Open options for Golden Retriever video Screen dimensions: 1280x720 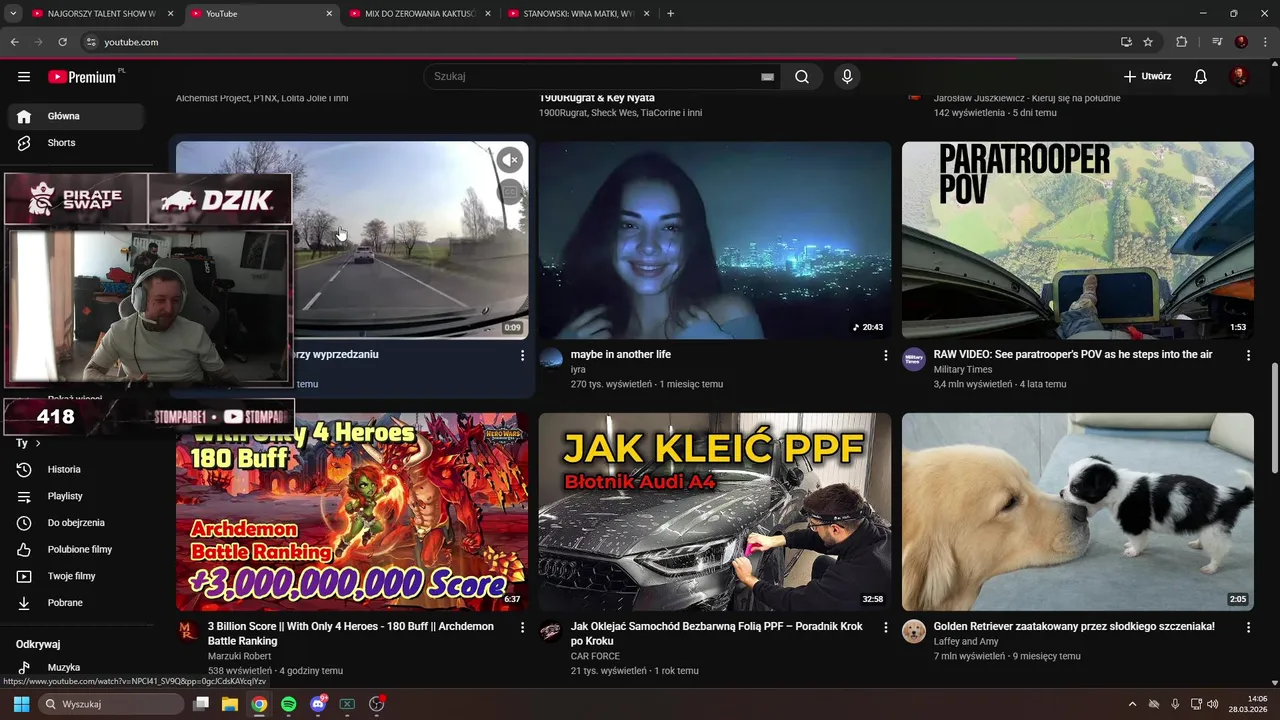(1248, 627)
